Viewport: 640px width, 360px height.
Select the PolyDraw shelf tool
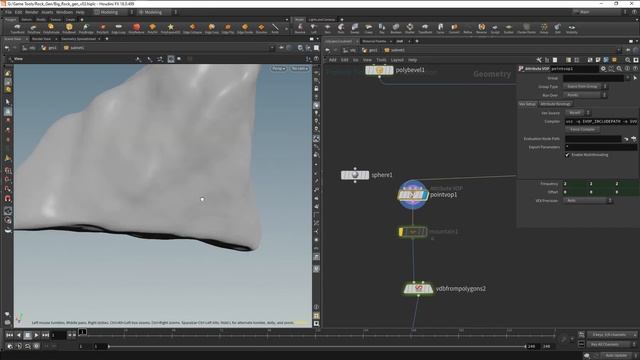(33, 28)
